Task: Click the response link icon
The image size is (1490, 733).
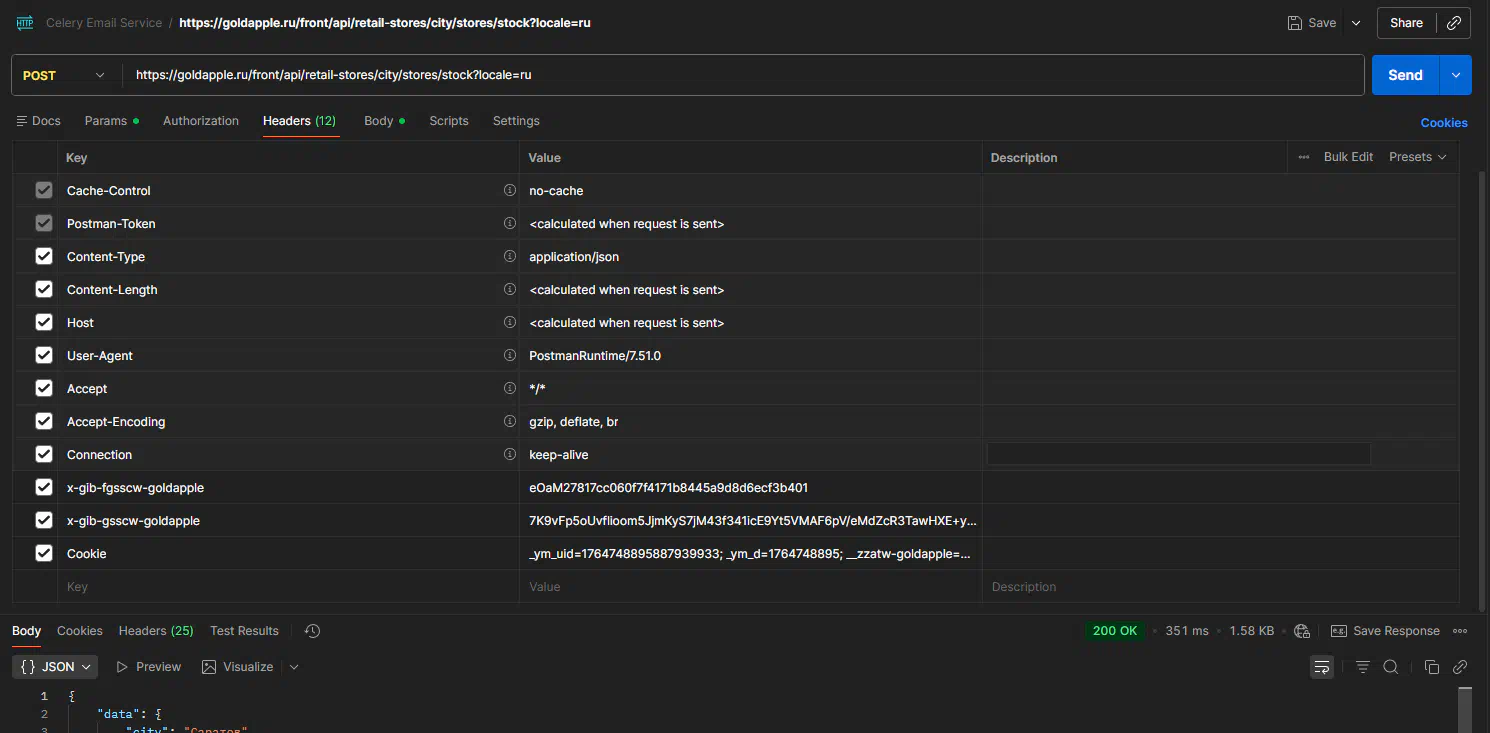Action: [x=1460, y=667]
